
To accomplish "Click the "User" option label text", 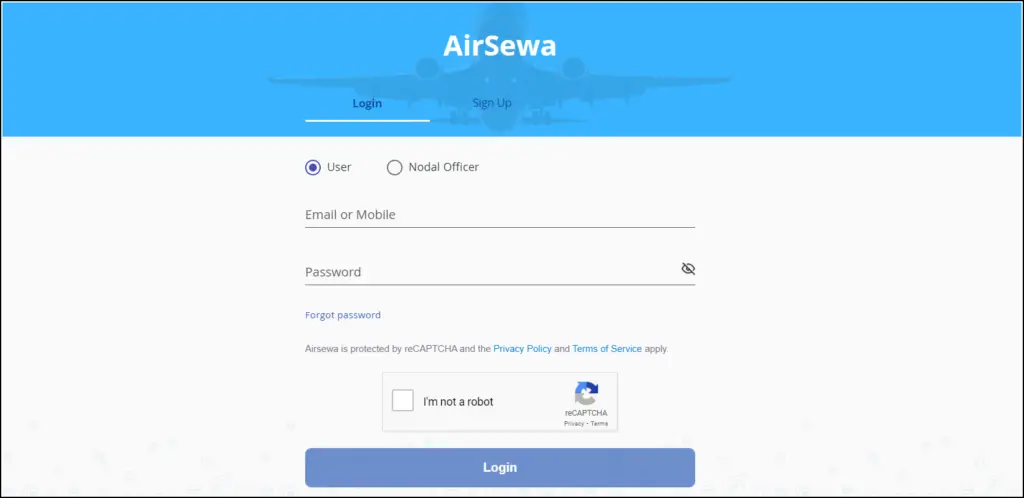I will tap(339, 167).
